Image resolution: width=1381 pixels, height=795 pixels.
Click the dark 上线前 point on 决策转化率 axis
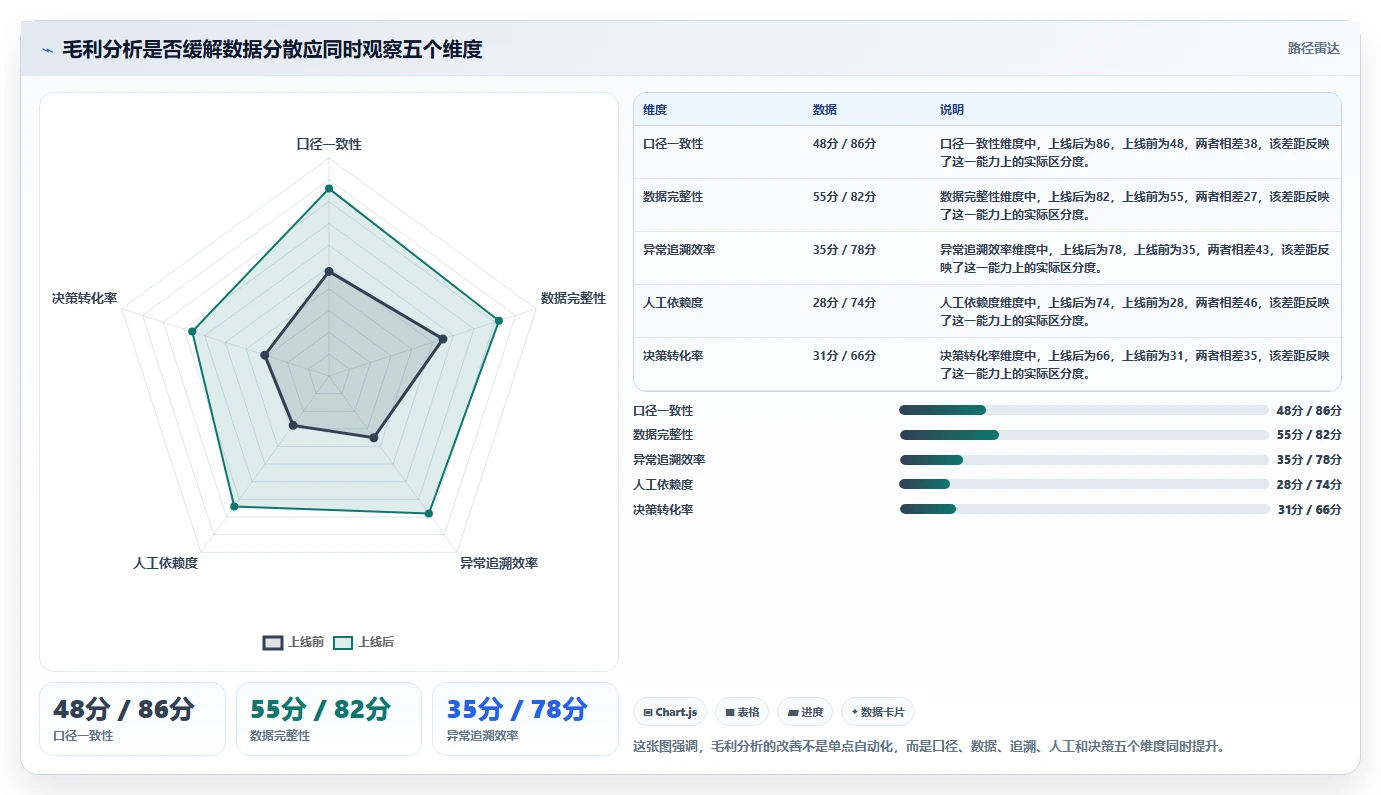tap(265, 354)
